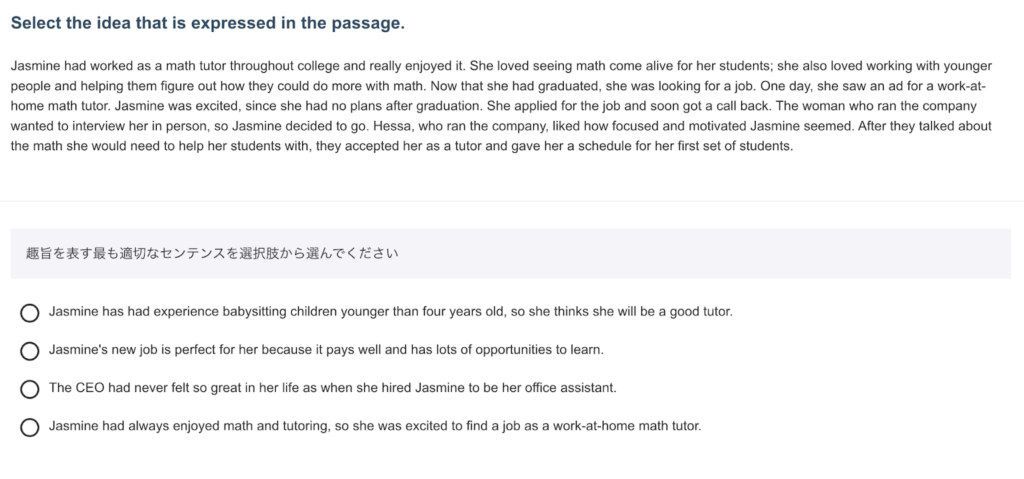This screenshot has width=1024, height=479.
Task: Select the babysitting experience answer radio button
Action: [30, 313]
